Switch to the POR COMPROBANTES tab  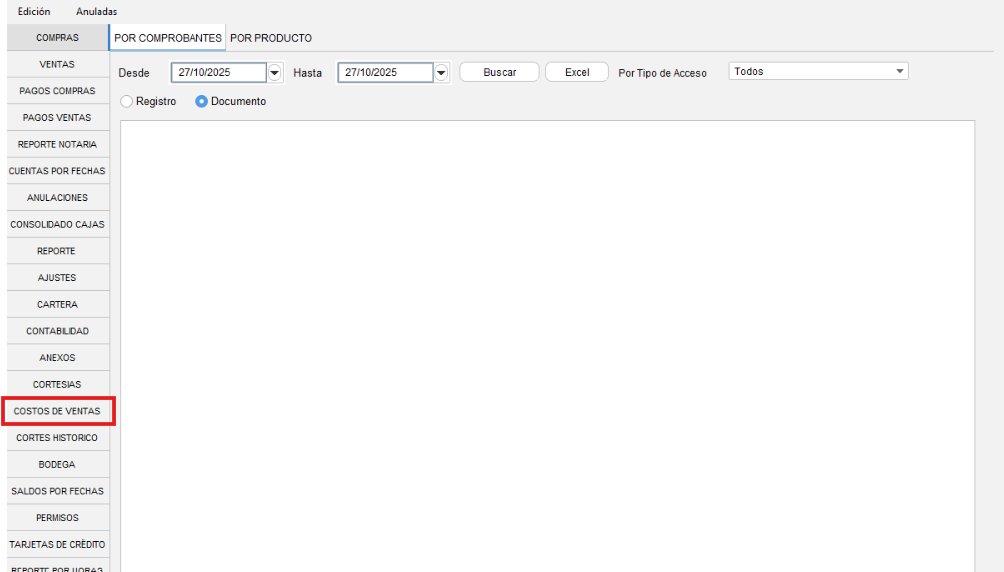click(x=167, y=38)
